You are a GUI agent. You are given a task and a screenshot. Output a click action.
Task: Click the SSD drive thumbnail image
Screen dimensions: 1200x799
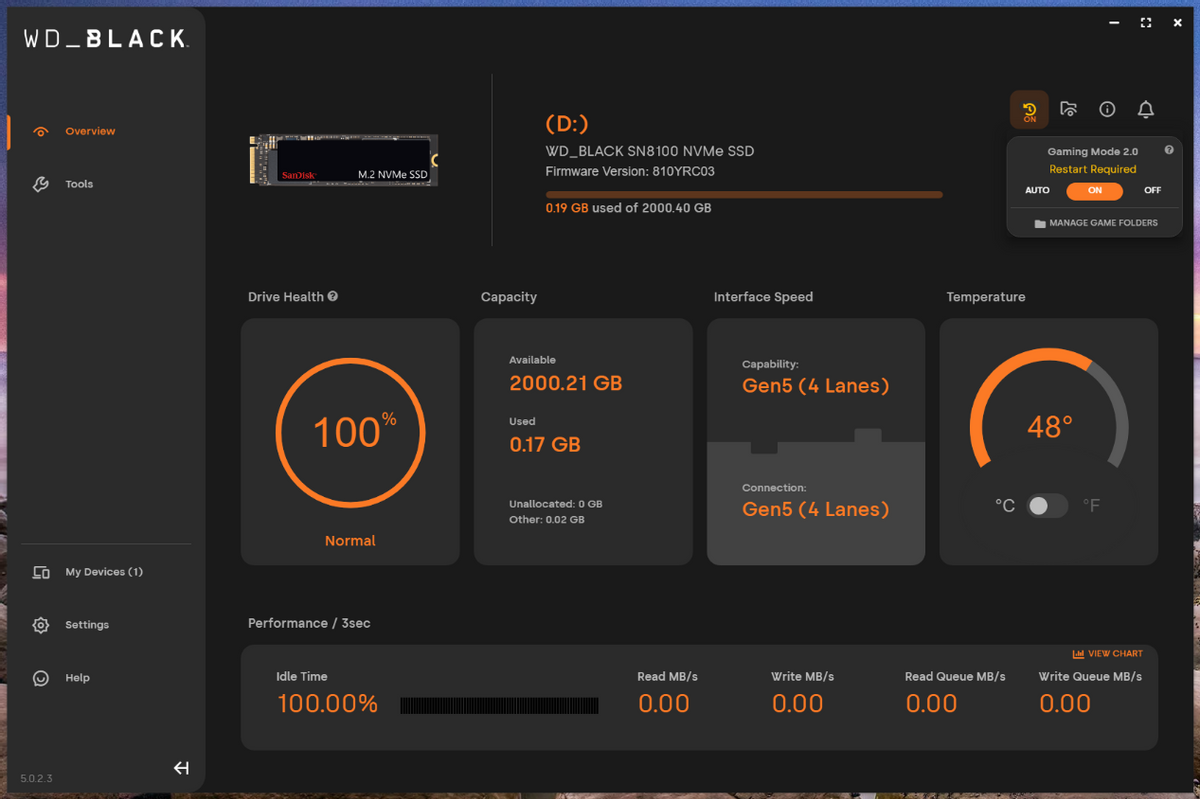tap(343, 160)
